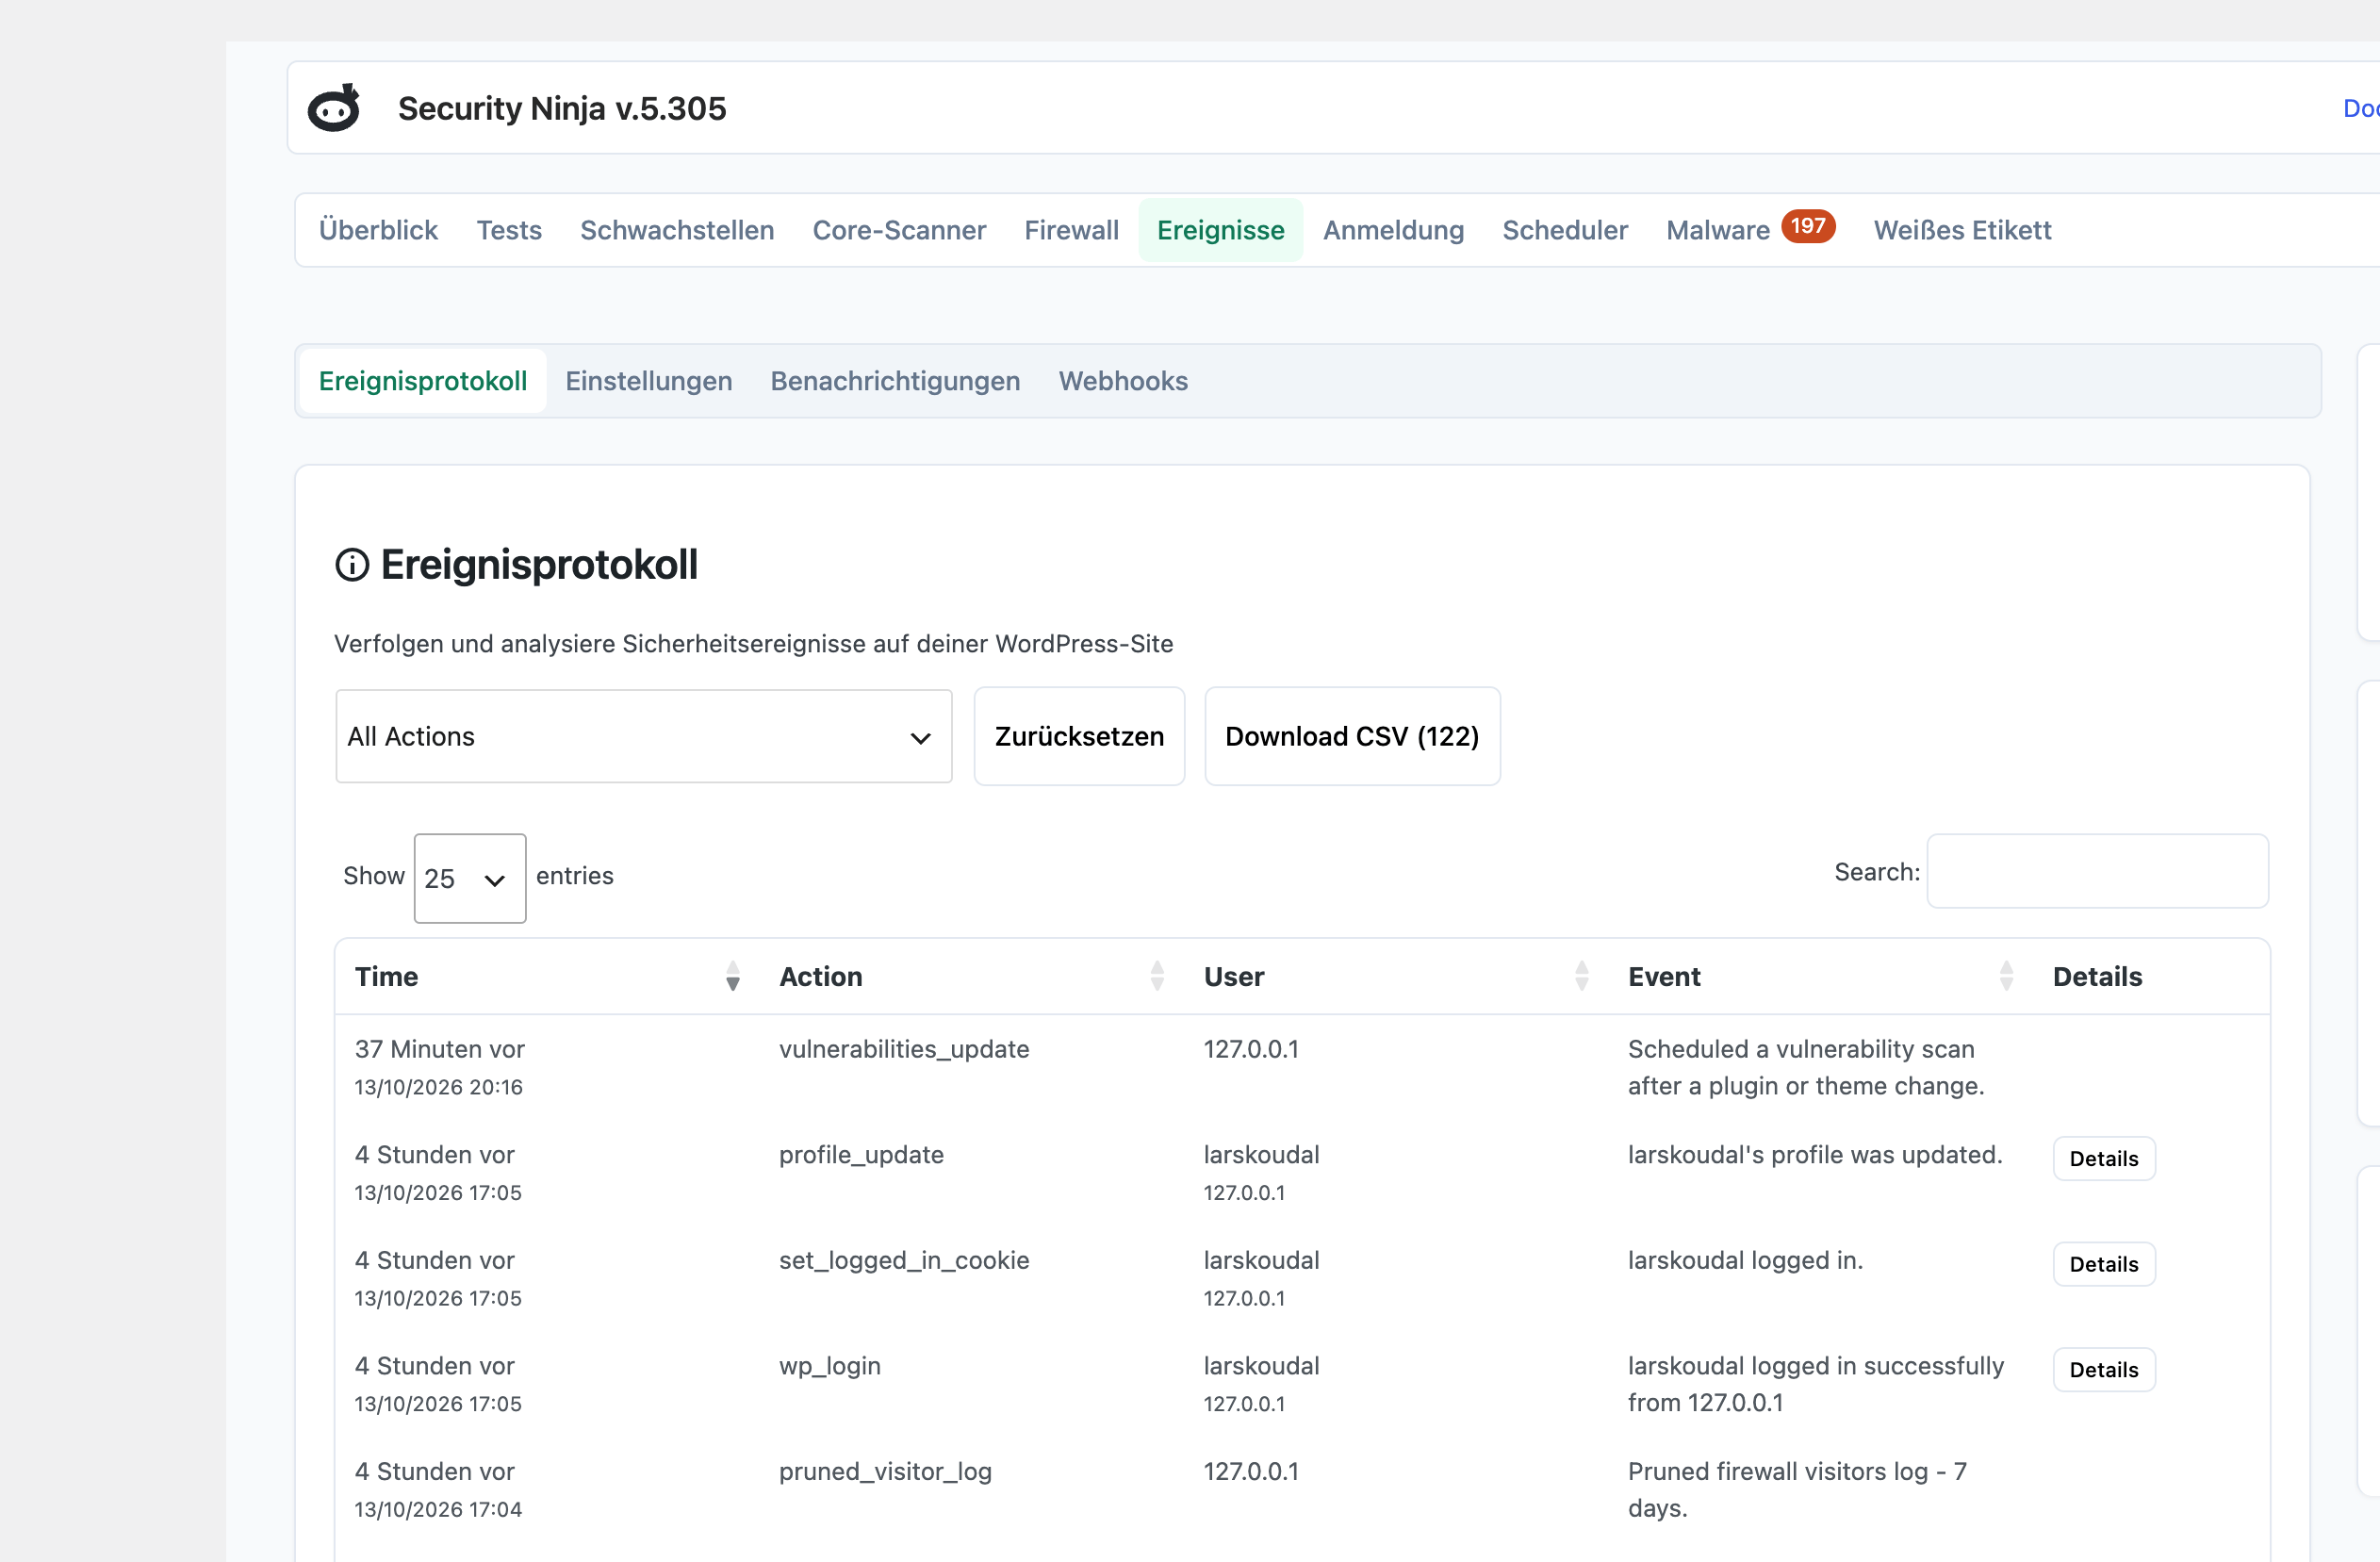Click the Zurücksetzen button
The image size is (2380, 1562).
pyautogui.click(x=1080, y=736)
